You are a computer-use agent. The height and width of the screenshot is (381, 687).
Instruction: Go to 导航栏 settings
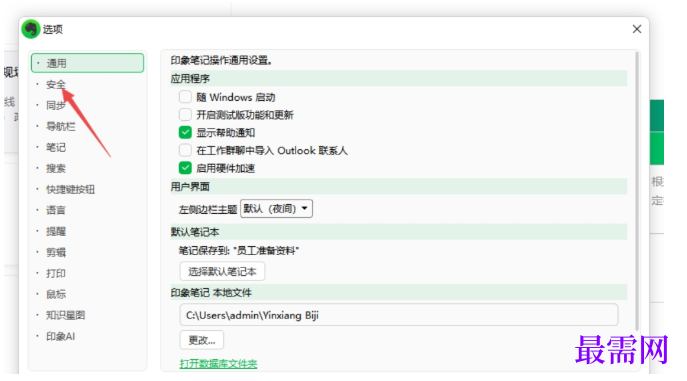[61, 126]
